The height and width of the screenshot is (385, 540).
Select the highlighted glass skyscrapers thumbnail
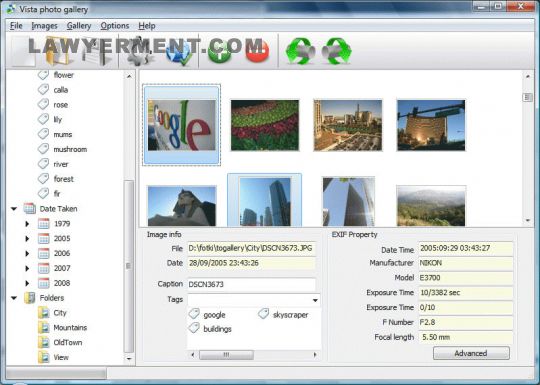point(264,201)
